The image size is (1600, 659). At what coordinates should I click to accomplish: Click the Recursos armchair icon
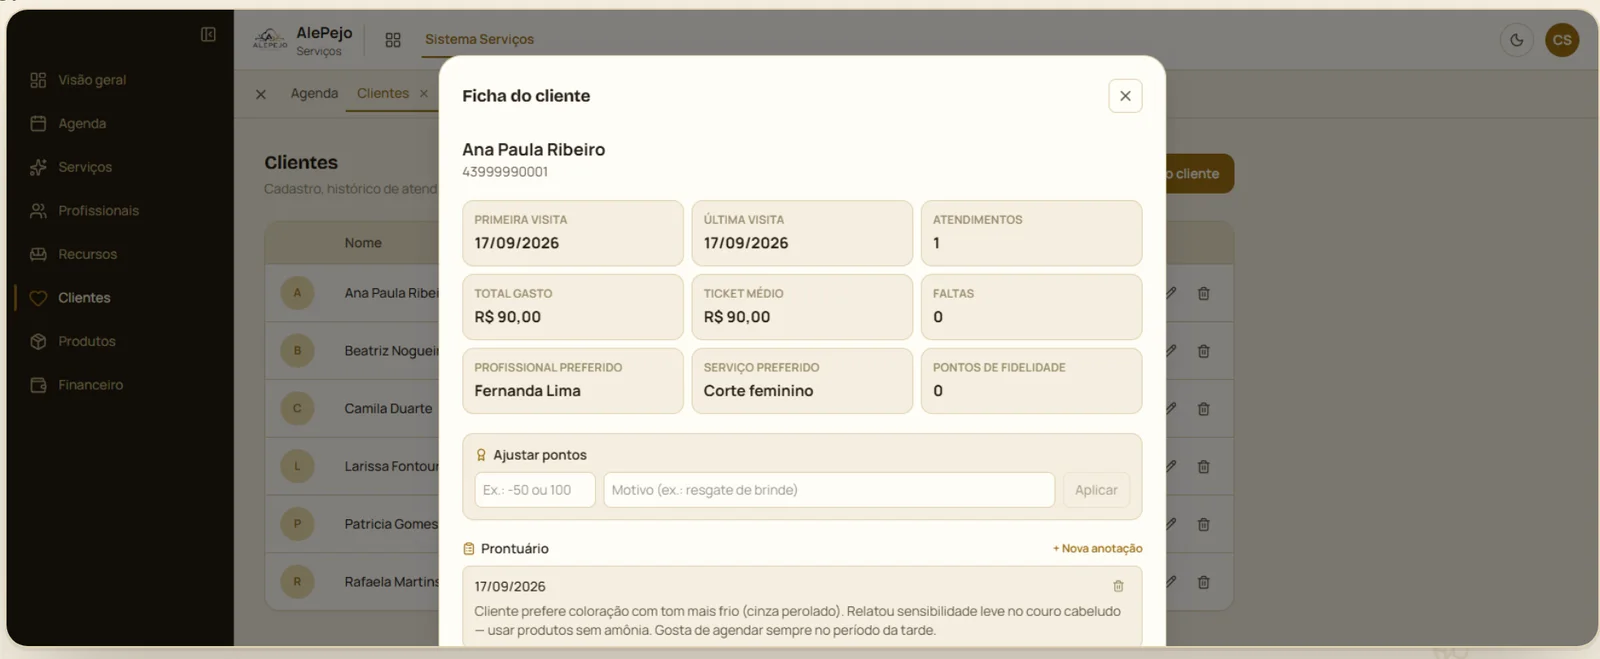click(x=38, y=254)
